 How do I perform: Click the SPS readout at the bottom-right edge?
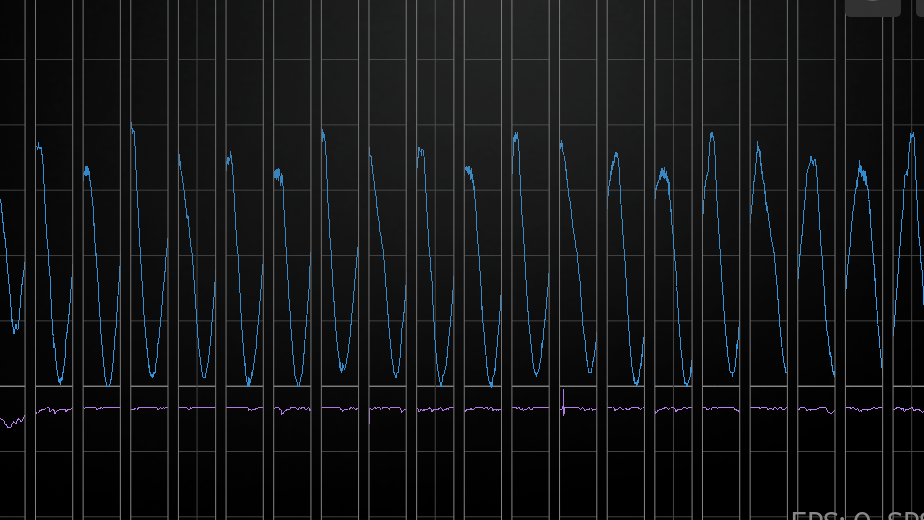(x=904, y=515)
